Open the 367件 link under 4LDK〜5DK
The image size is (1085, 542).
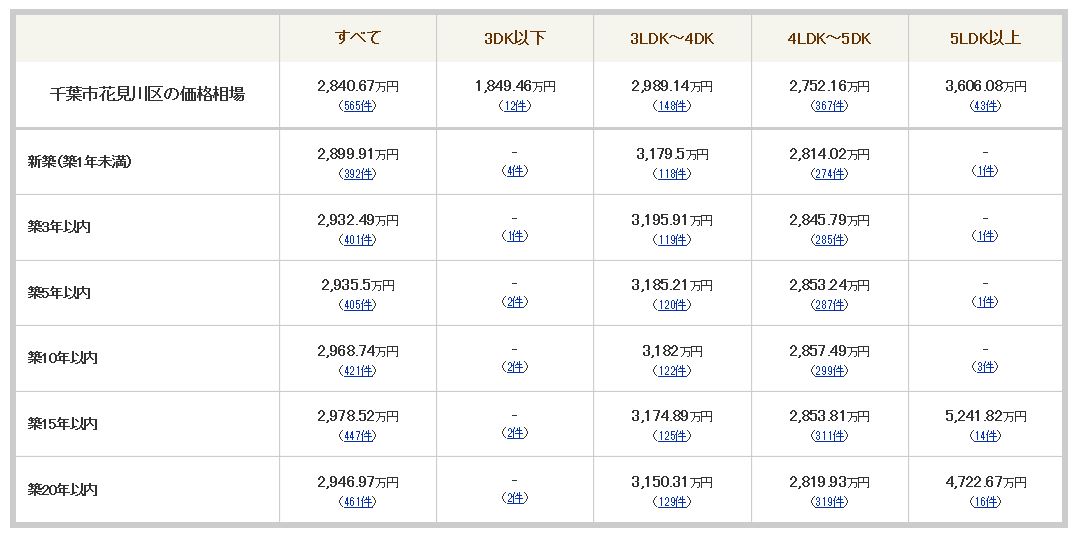click(x=829, y=106)
